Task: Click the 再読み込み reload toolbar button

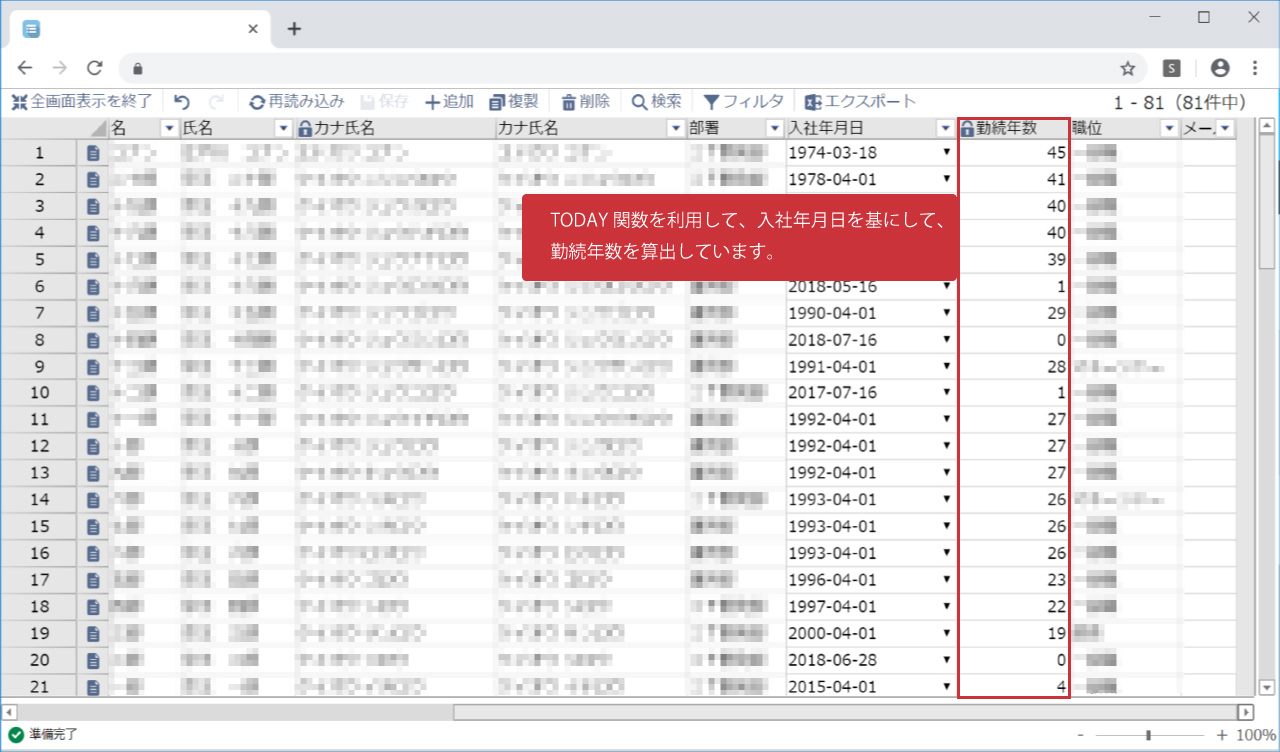Action: [x=297, y=101]
